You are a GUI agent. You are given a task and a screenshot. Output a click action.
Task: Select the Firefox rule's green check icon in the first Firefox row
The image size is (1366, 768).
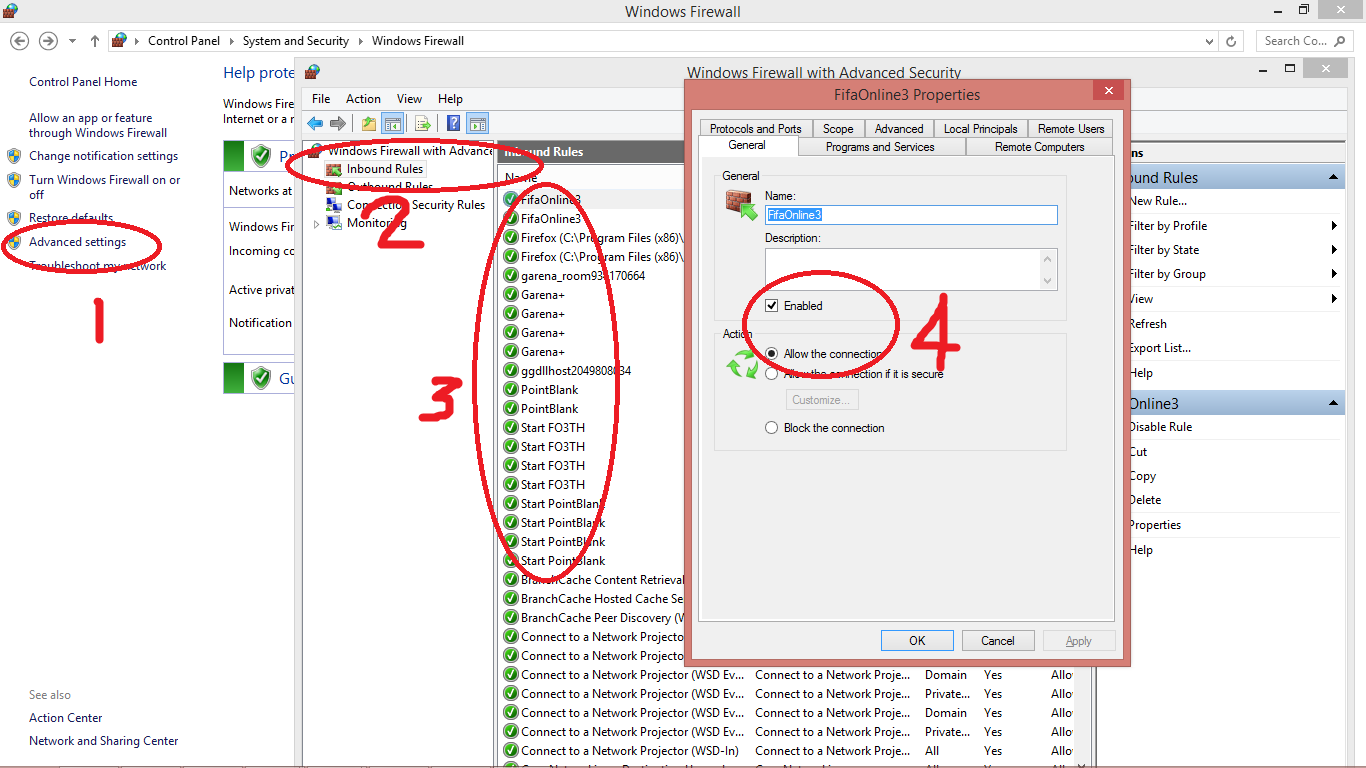pyautogui.click(x=511, y=238)
